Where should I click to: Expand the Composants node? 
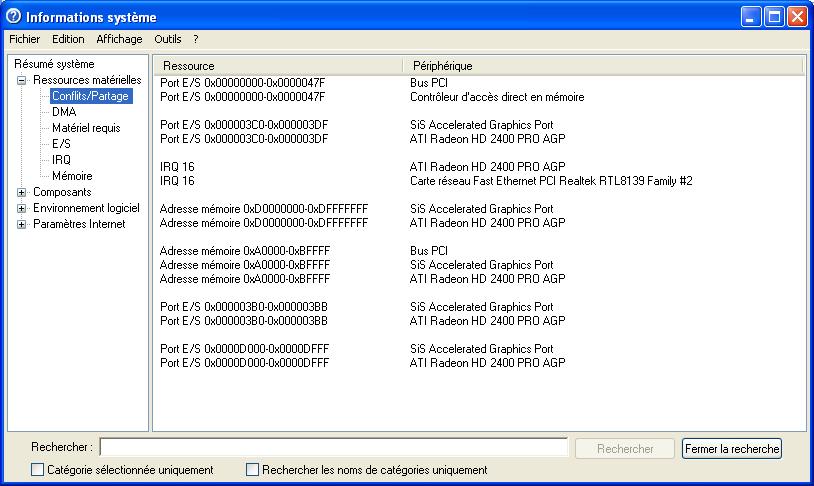pos(21,192)
